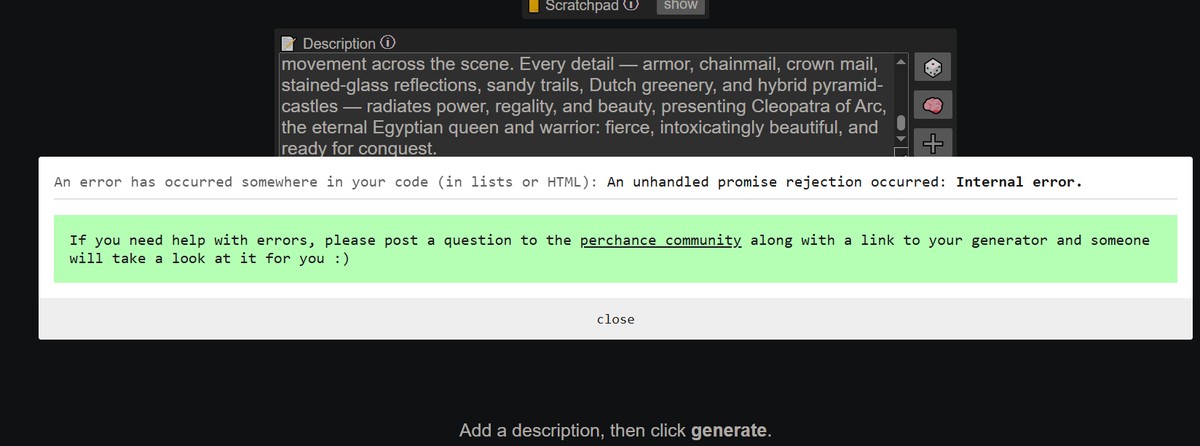The width and height of the screenshot is (1200, 446).
Task: Open the perchance community link
Action: pyautogui.click(x=660, y=240)
